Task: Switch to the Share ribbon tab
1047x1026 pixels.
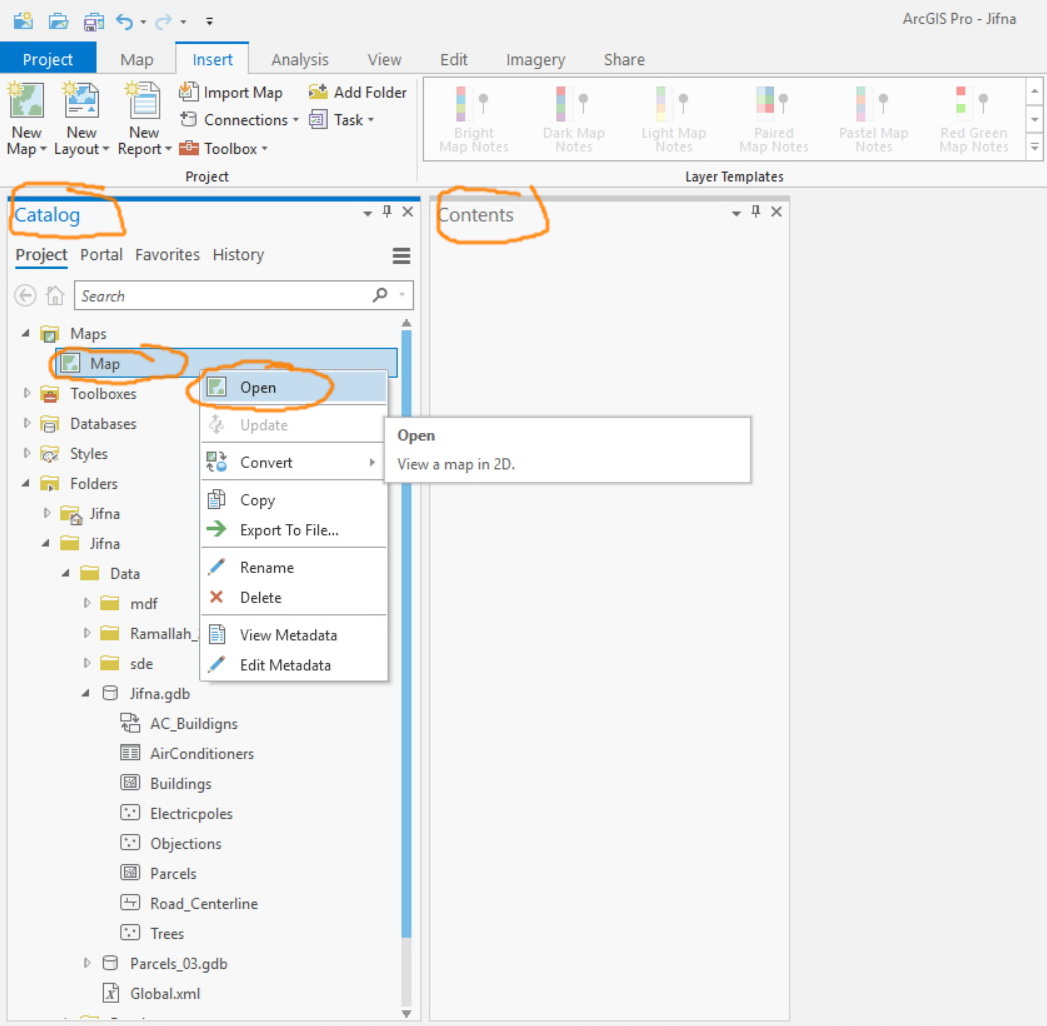Action: 624,59
